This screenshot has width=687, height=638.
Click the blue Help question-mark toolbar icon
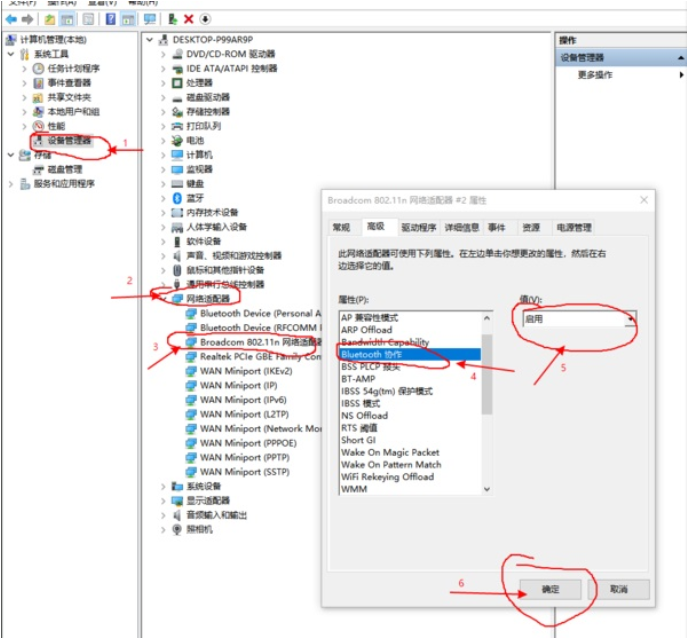point(111,19)
